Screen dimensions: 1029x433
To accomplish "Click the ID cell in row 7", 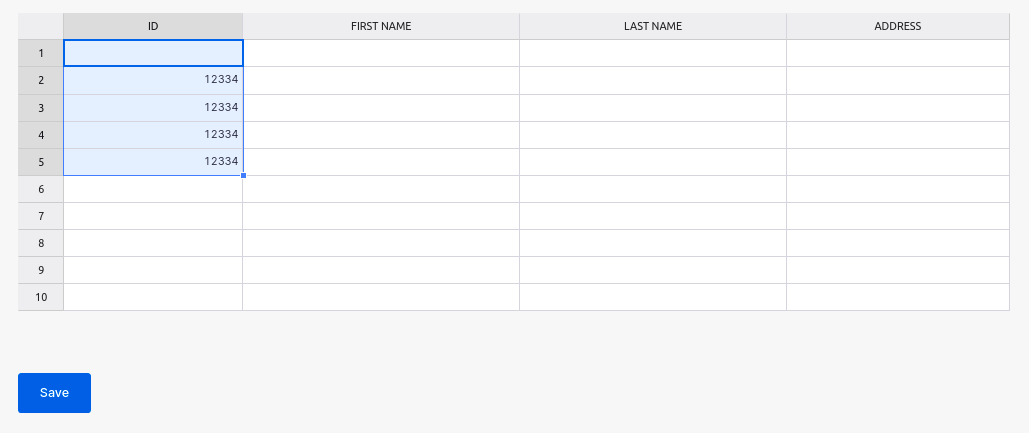I will click(153, 216).
